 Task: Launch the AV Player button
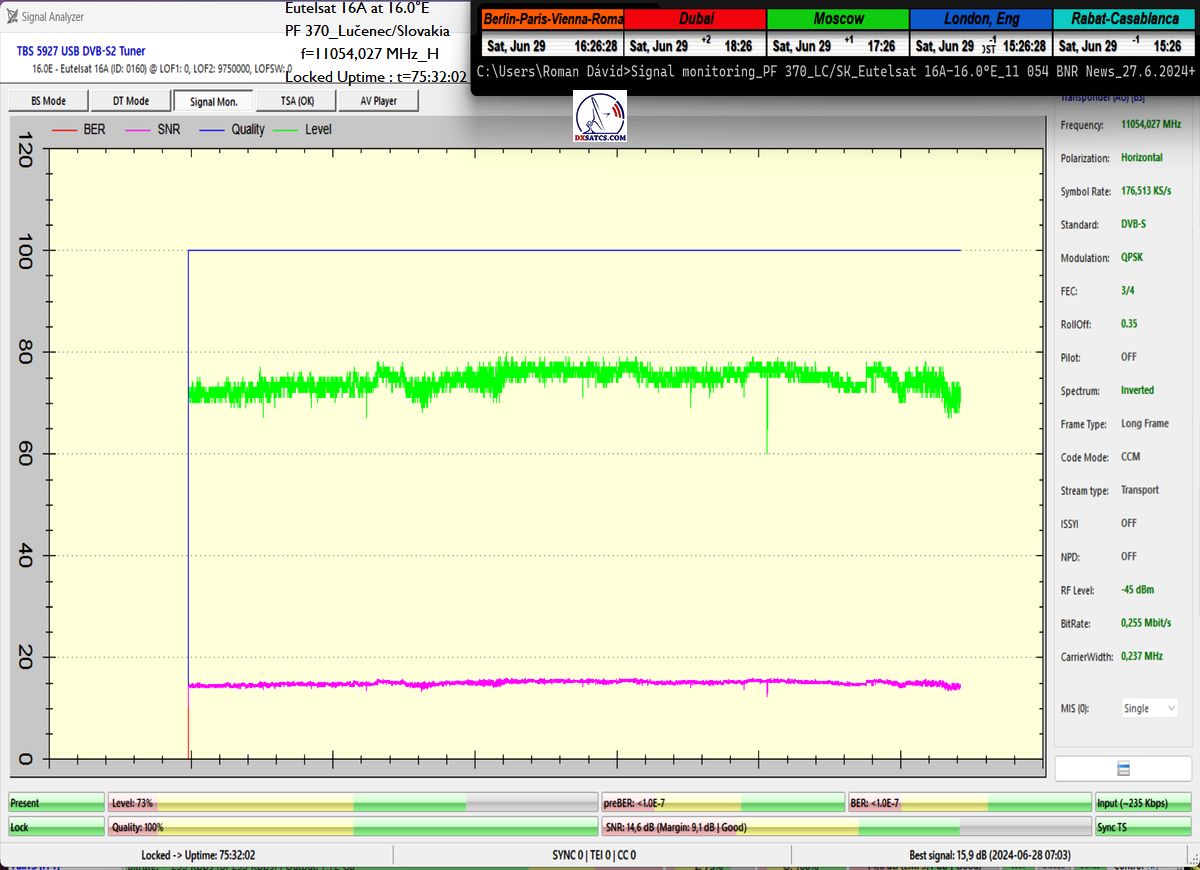(x=377, y=101)
